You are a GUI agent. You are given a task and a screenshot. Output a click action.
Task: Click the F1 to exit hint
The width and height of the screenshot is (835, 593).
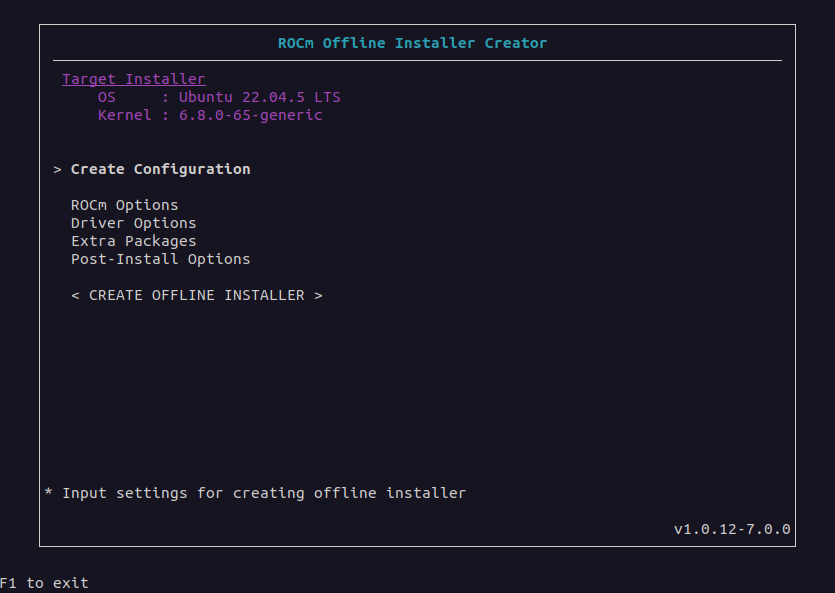pos(44,583)
